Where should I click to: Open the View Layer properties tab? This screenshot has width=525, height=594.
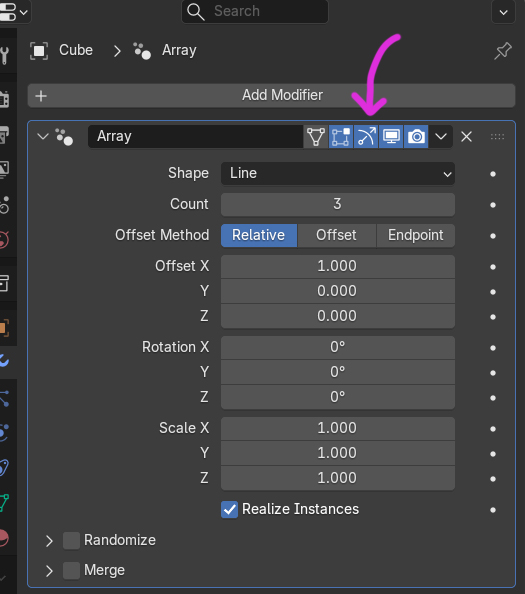click(5, 169)
